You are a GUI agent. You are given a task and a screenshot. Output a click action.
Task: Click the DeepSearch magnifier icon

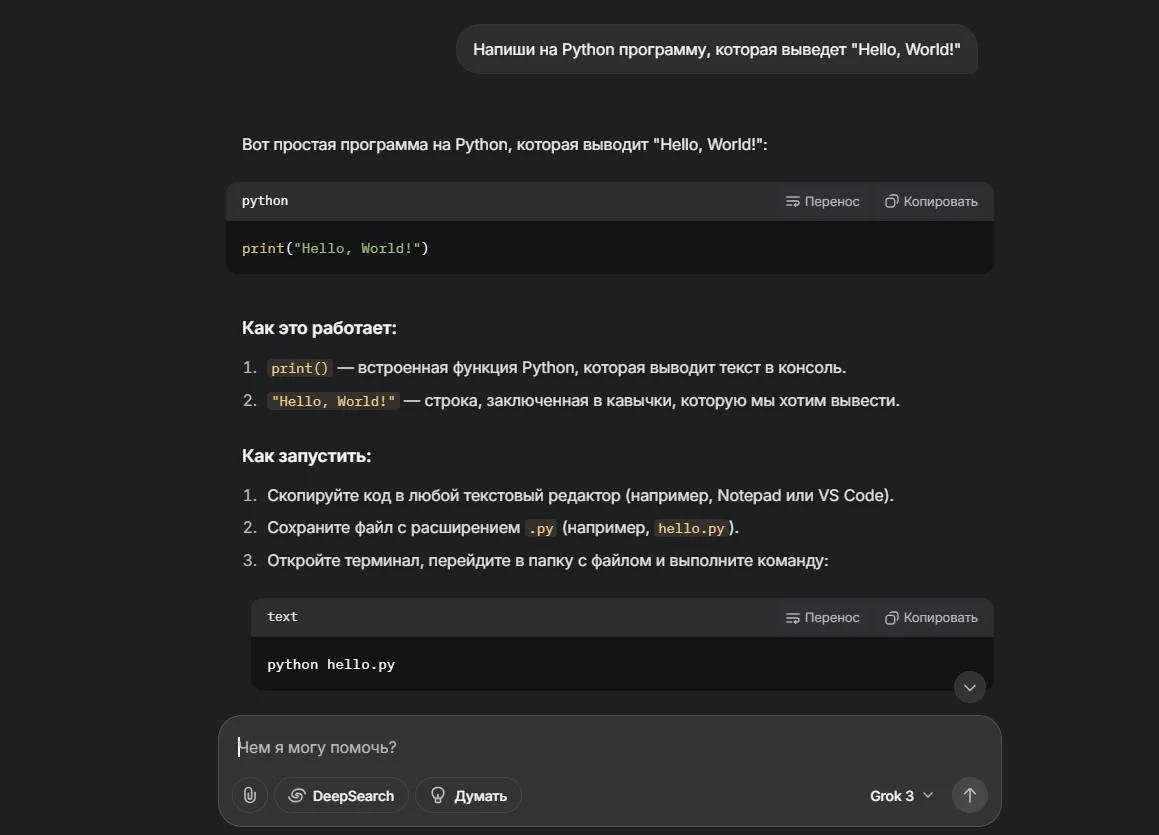pyautogui.click(x=297, y=795)
